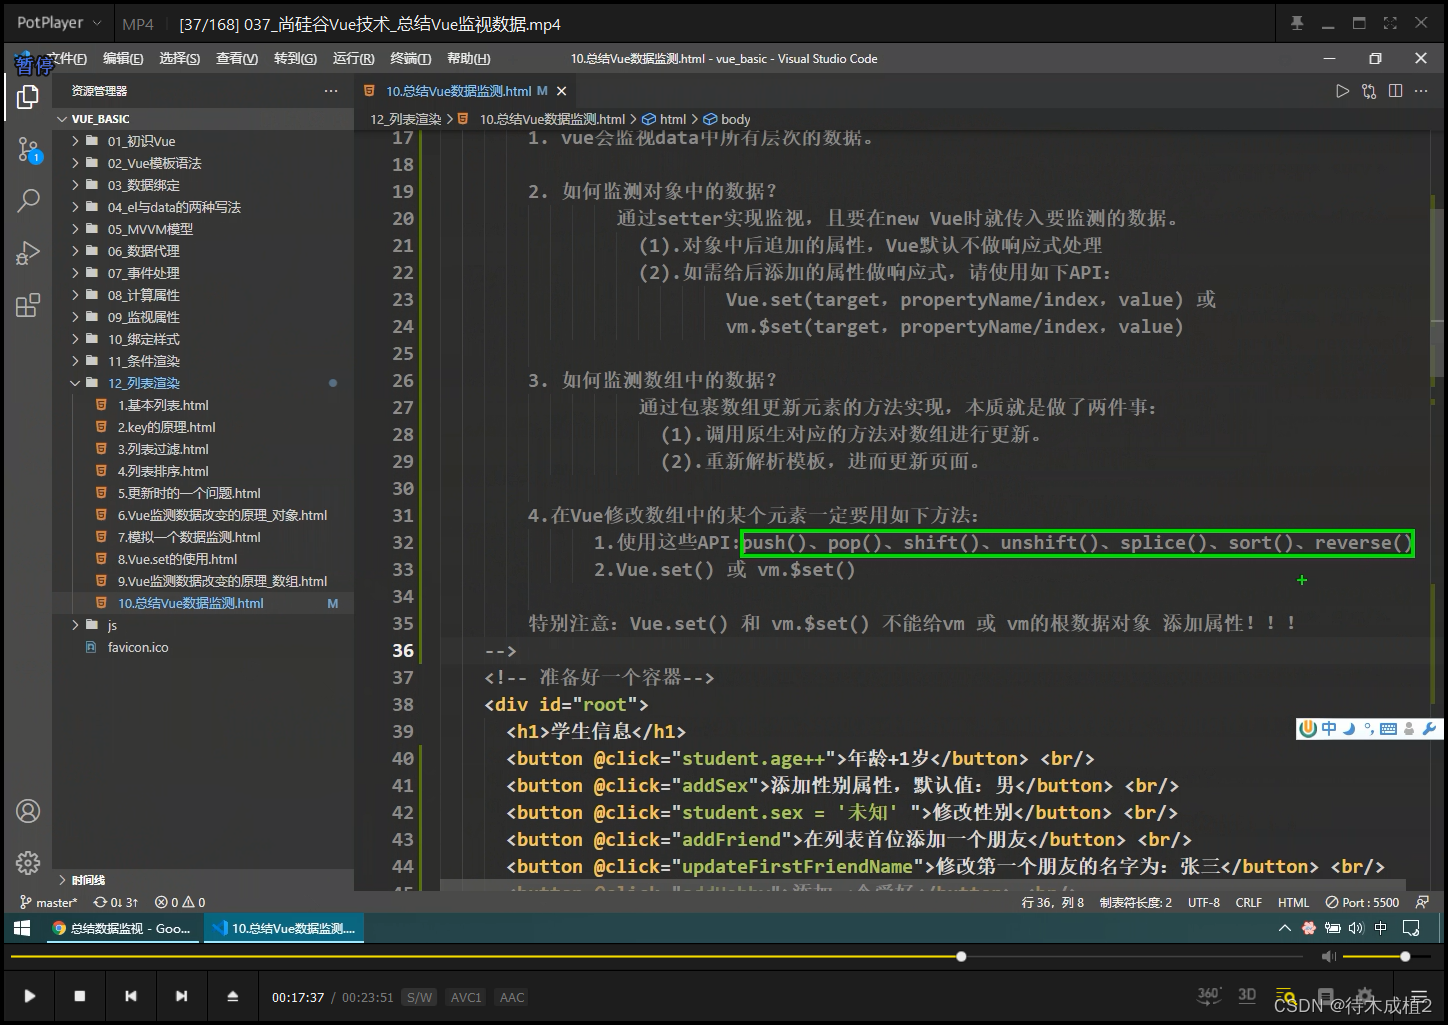Open the Explorer view in activity bar
The height and width of the screenshot is (1025, 1448).
tap(28, 97)
